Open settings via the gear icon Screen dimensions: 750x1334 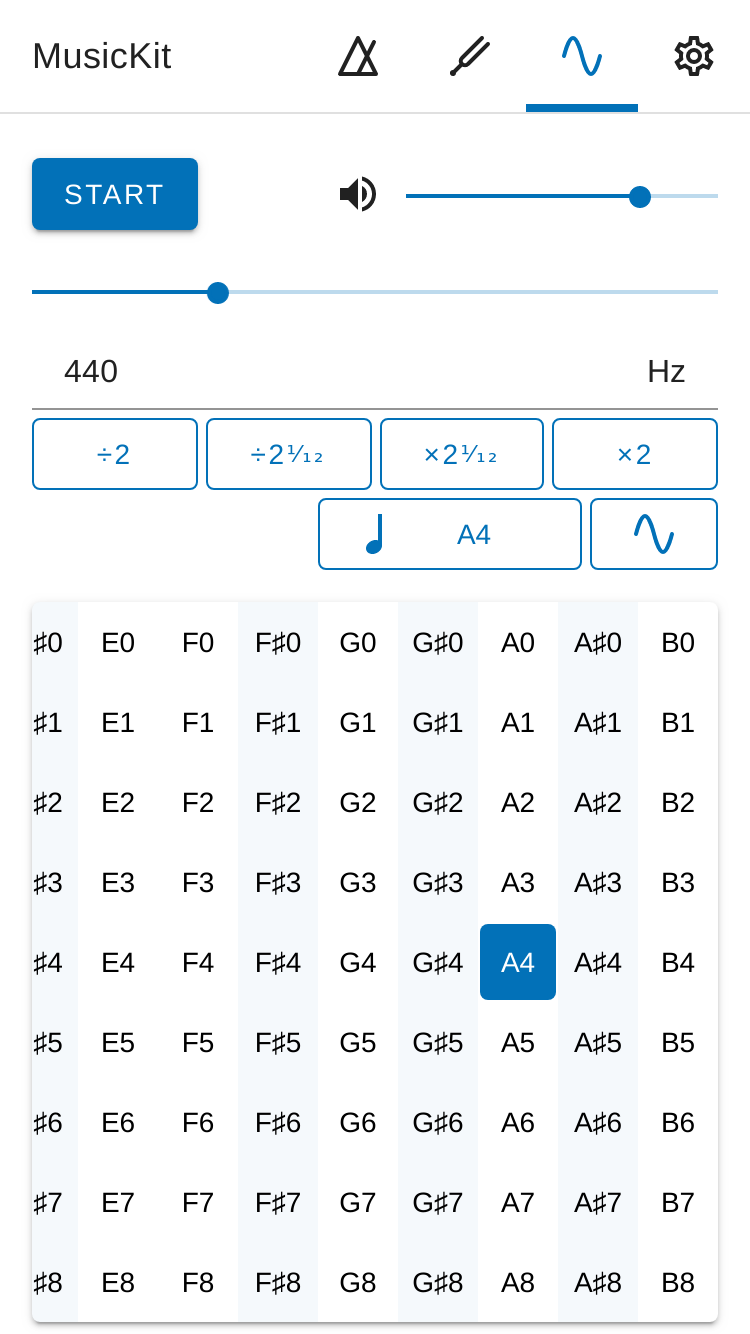(694, 56)
